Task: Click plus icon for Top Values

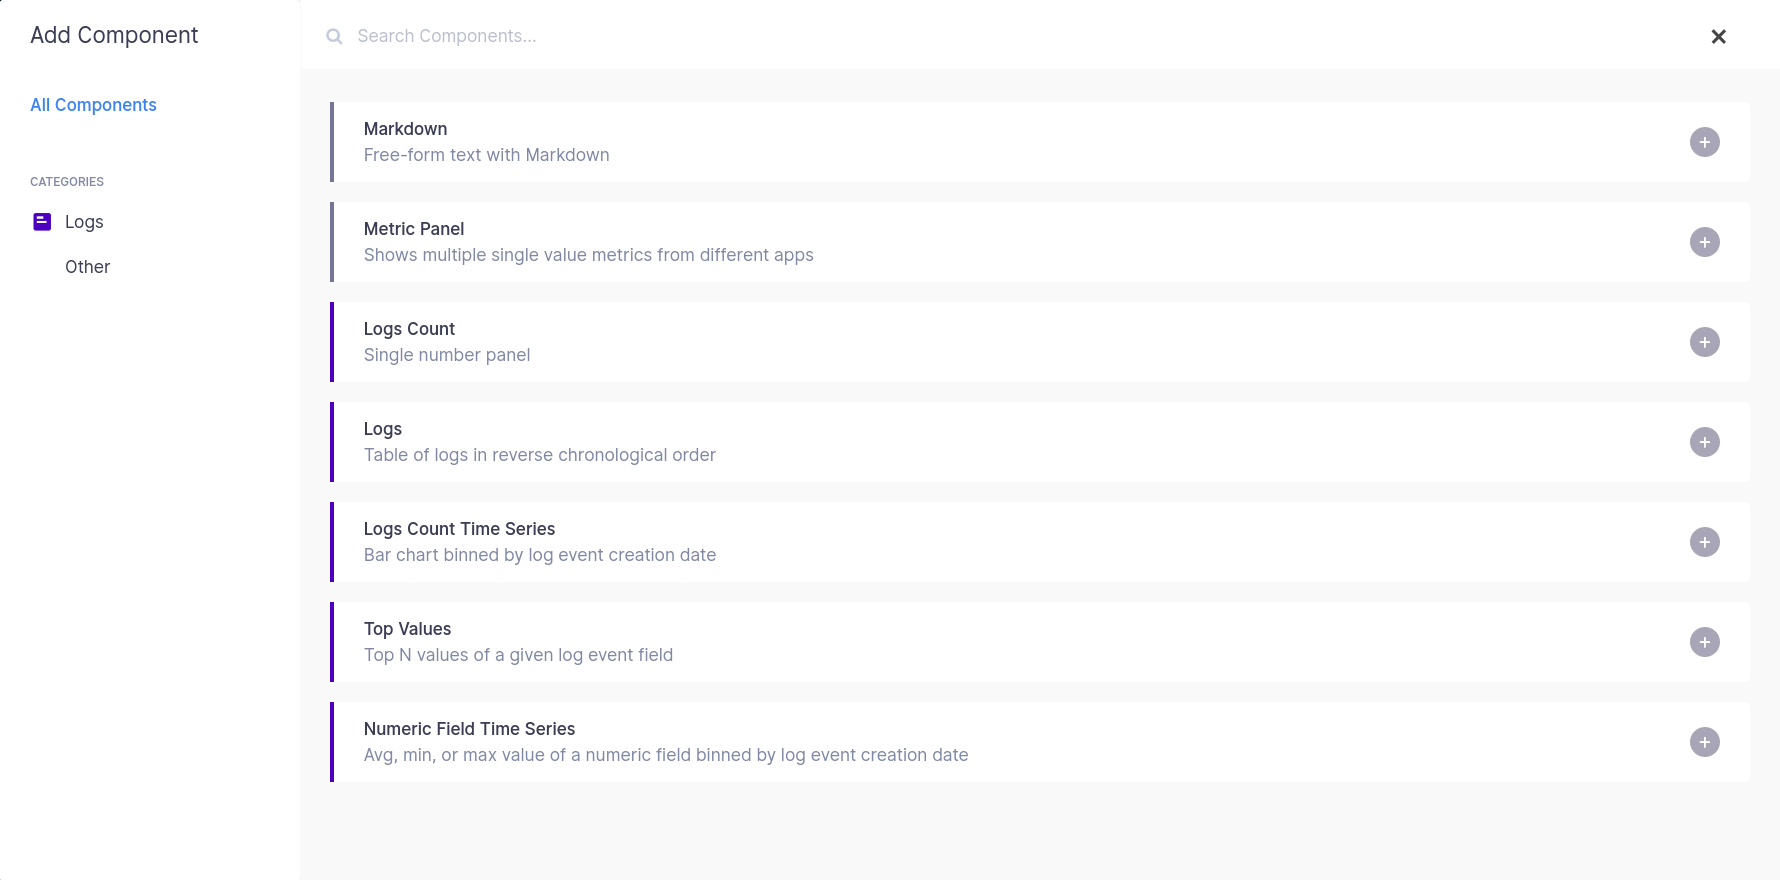Action: tap(1705, 642)
